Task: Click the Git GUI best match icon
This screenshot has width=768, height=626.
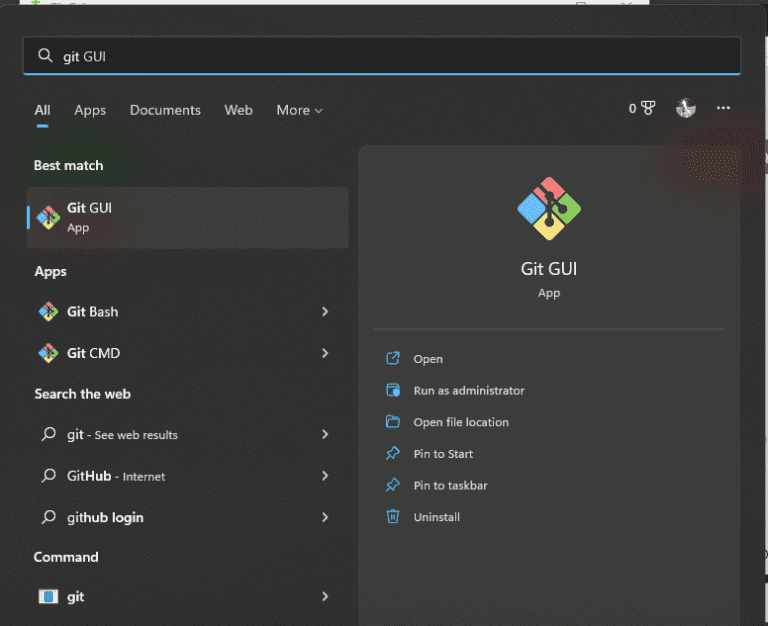Action: coord(48,217)
